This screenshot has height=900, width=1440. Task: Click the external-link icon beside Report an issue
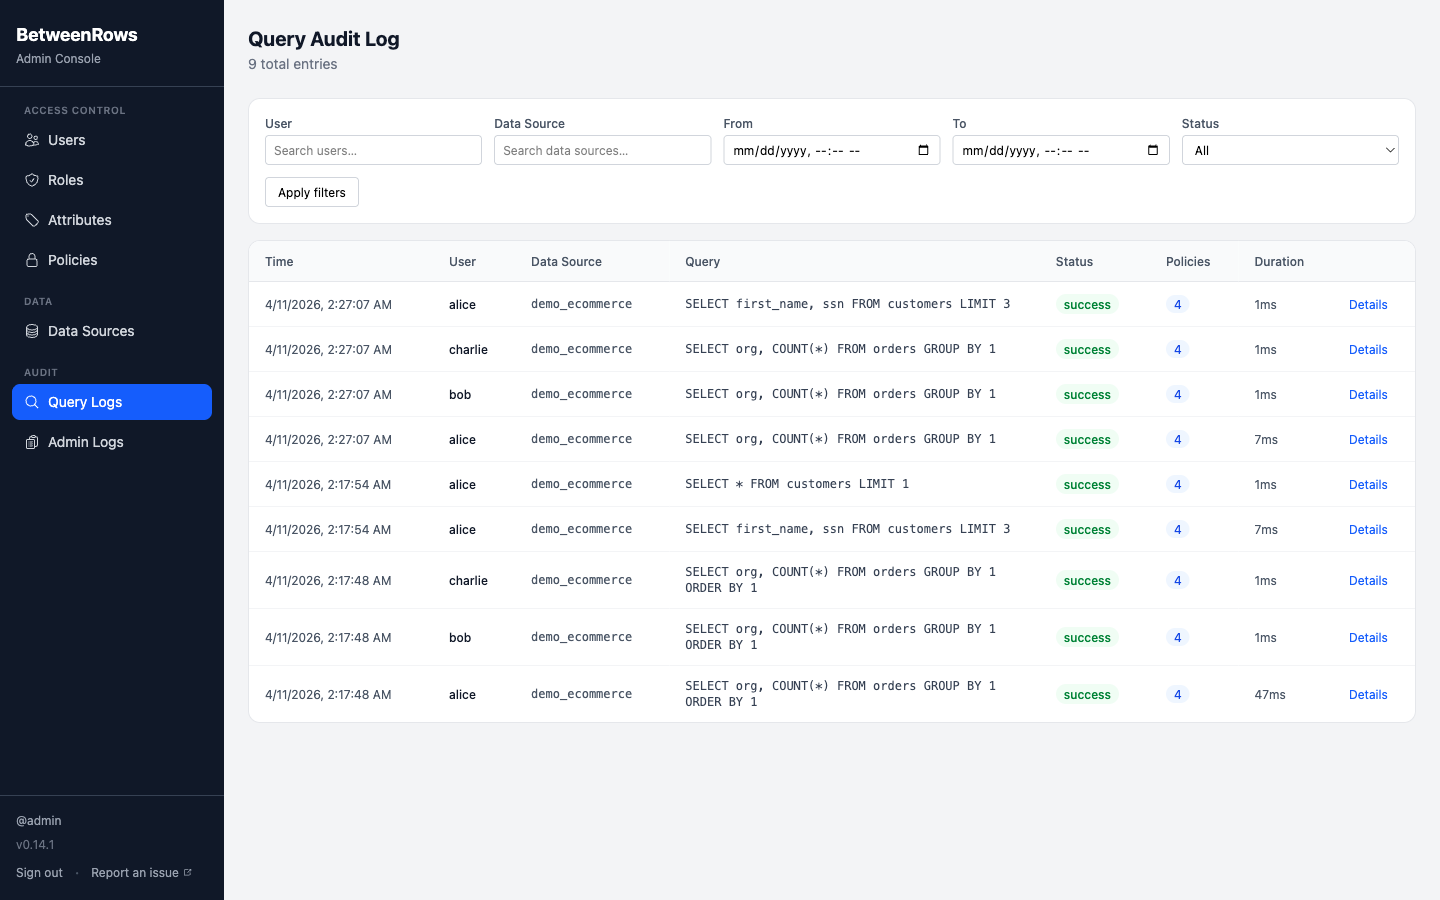(x=187, y=871)
